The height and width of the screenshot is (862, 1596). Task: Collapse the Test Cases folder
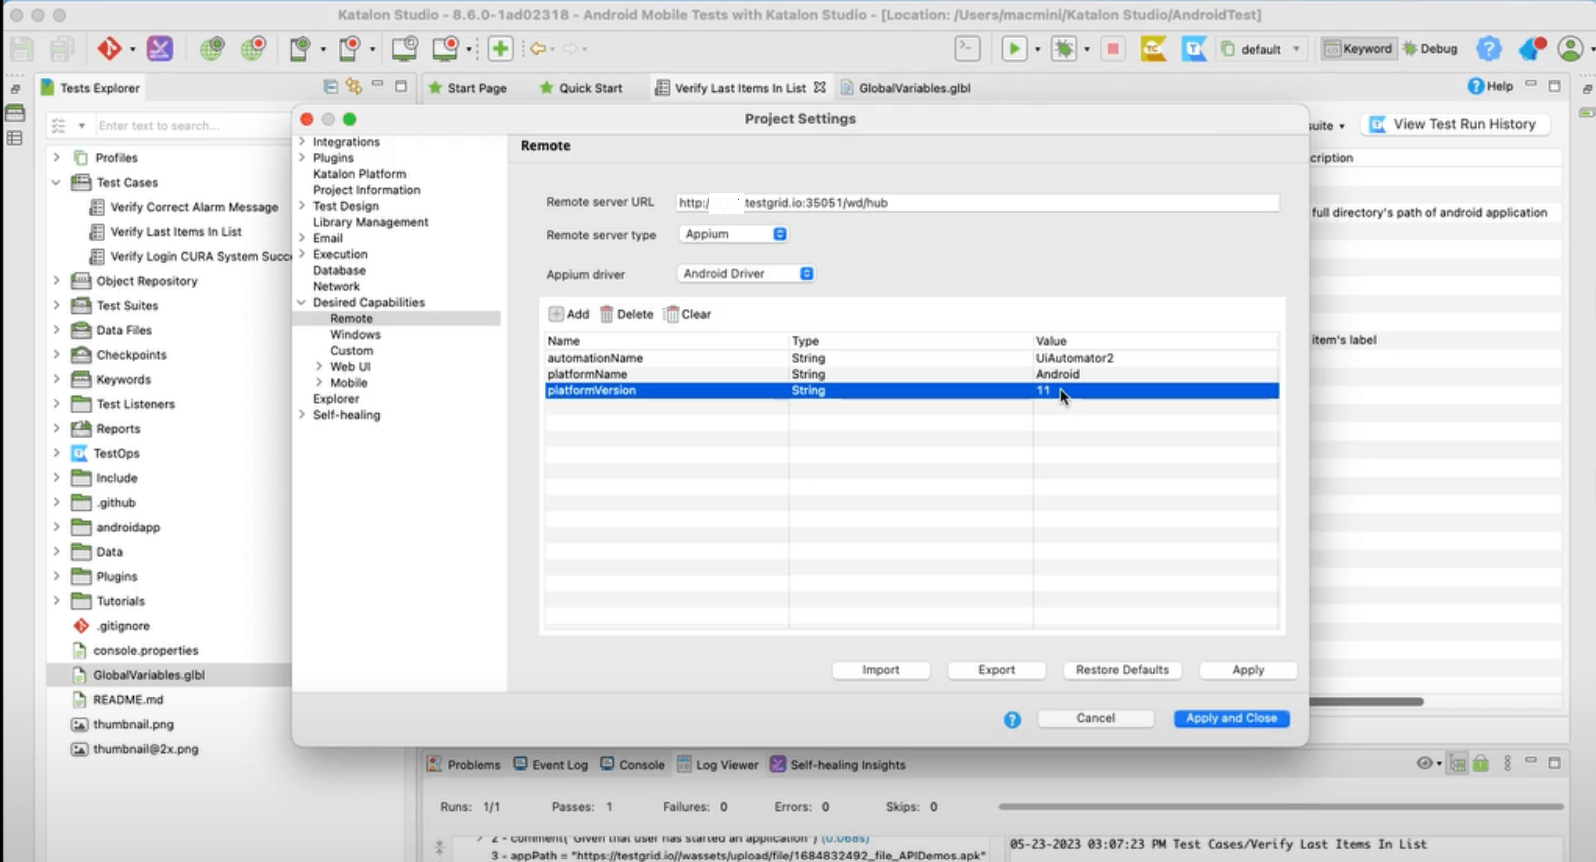pyautogui.click(x=57, y=182)
